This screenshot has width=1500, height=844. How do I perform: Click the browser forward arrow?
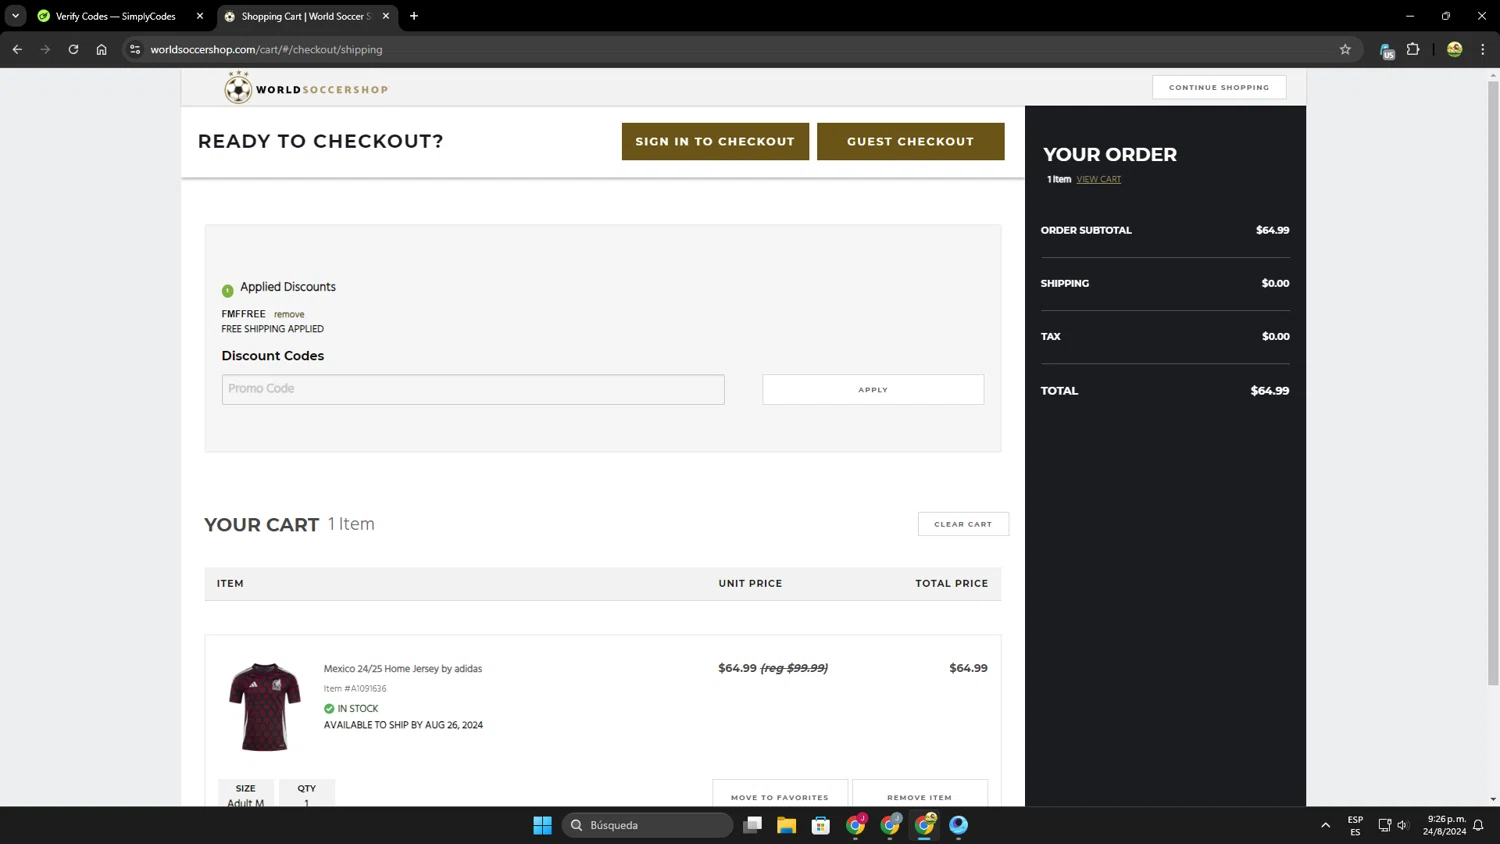(45, 49)
